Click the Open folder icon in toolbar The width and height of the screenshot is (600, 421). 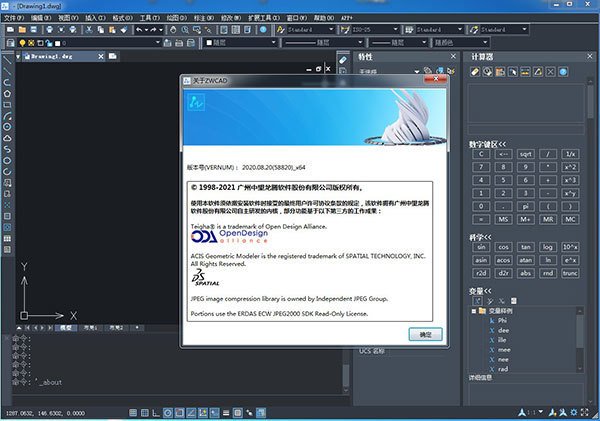pos(22,29)
